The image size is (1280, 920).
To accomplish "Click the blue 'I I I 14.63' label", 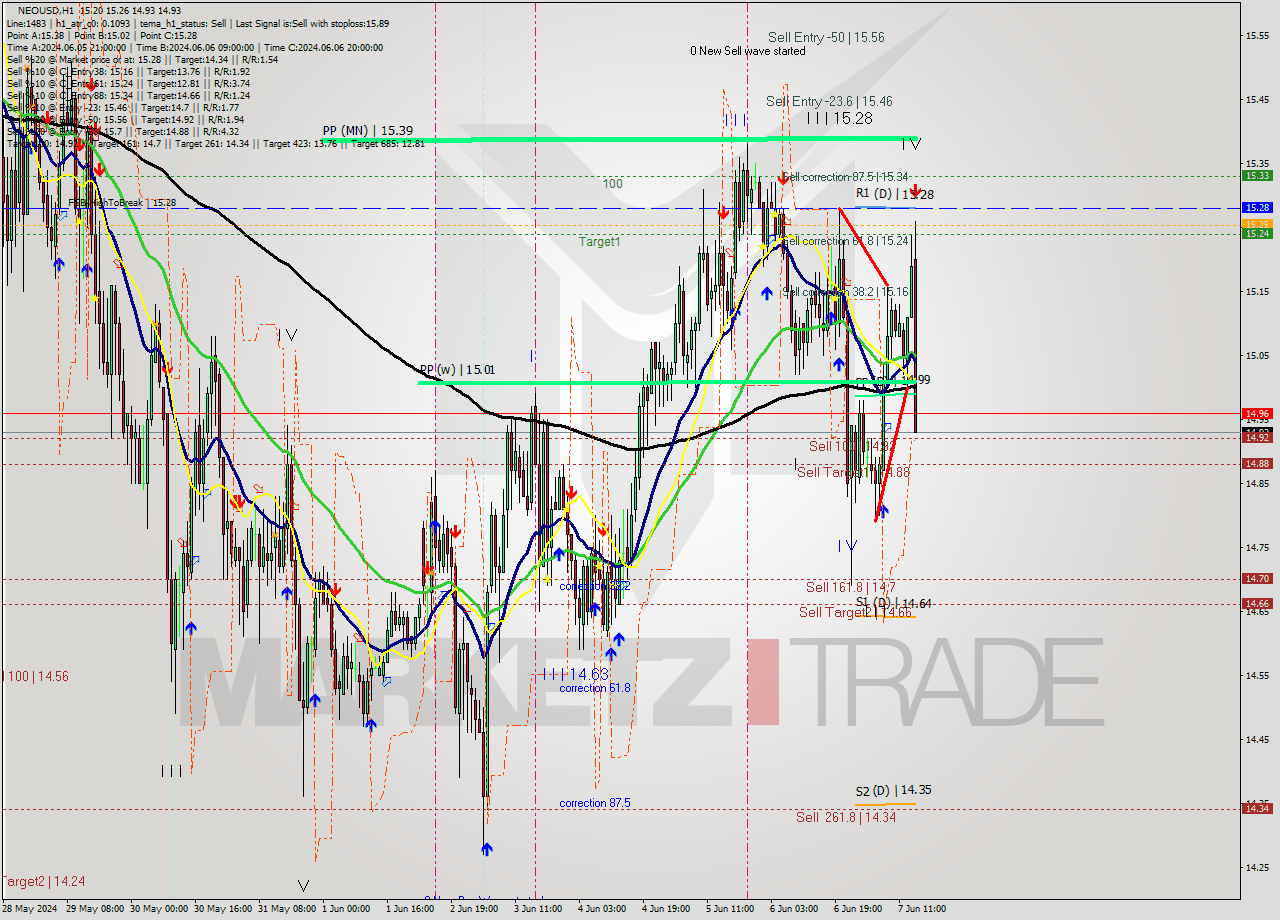I will click(575, 674).
